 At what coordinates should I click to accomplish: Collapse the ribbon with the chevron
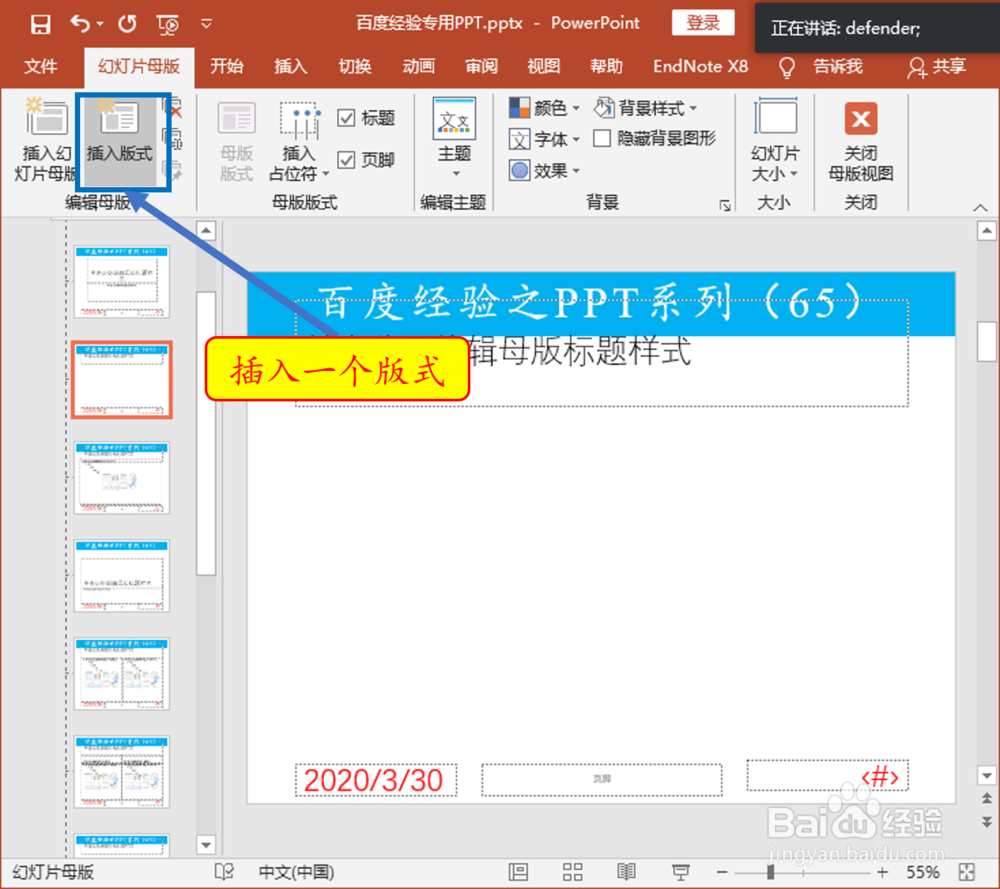pos(980,207)
